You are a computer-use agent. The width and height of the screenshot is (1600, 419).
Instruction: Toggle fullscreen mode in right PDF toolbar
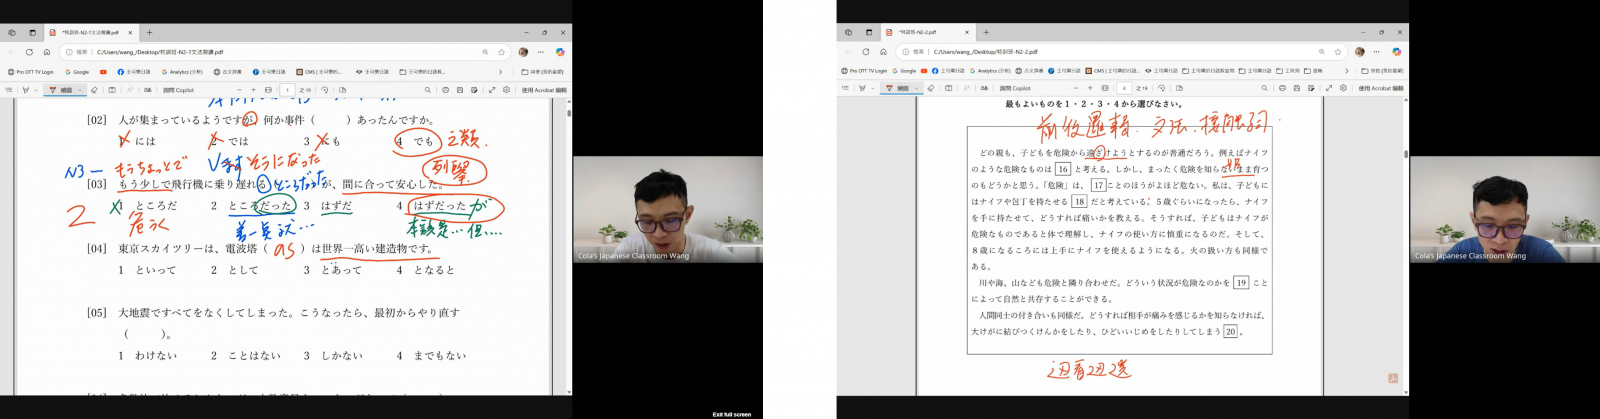(x=1329, y=88)
